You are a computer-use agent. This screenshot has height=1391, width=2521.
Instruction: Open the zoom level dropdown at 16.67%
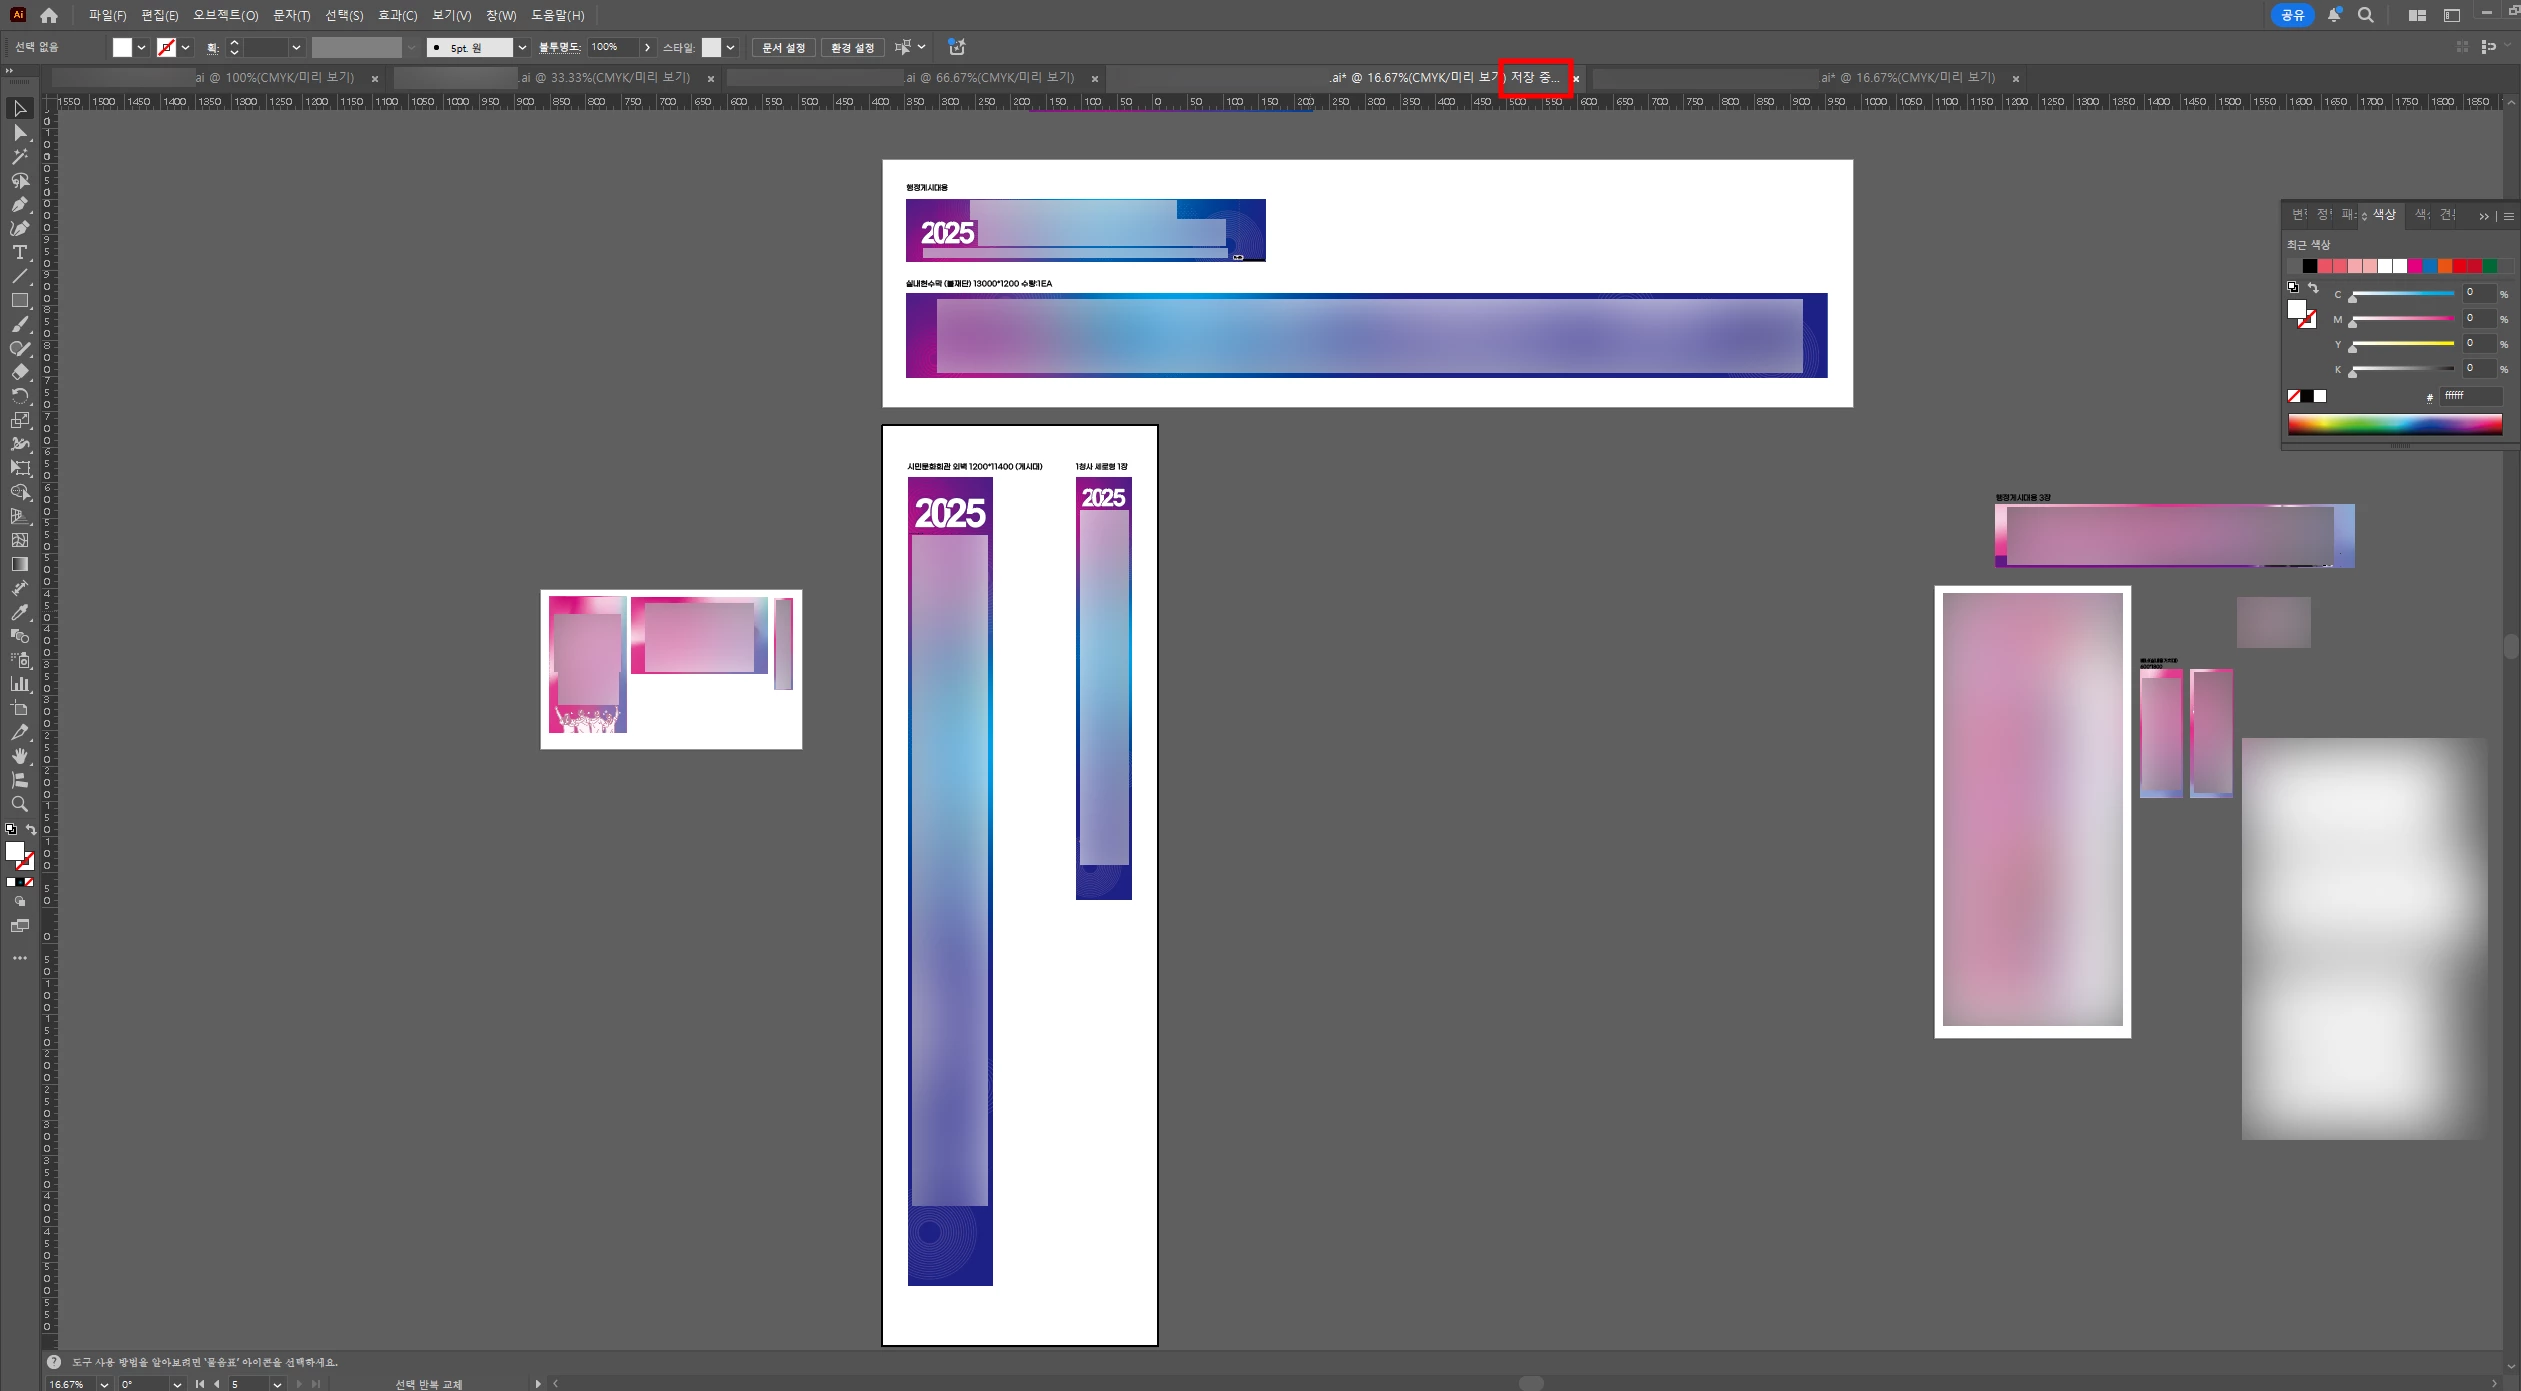104,1384
